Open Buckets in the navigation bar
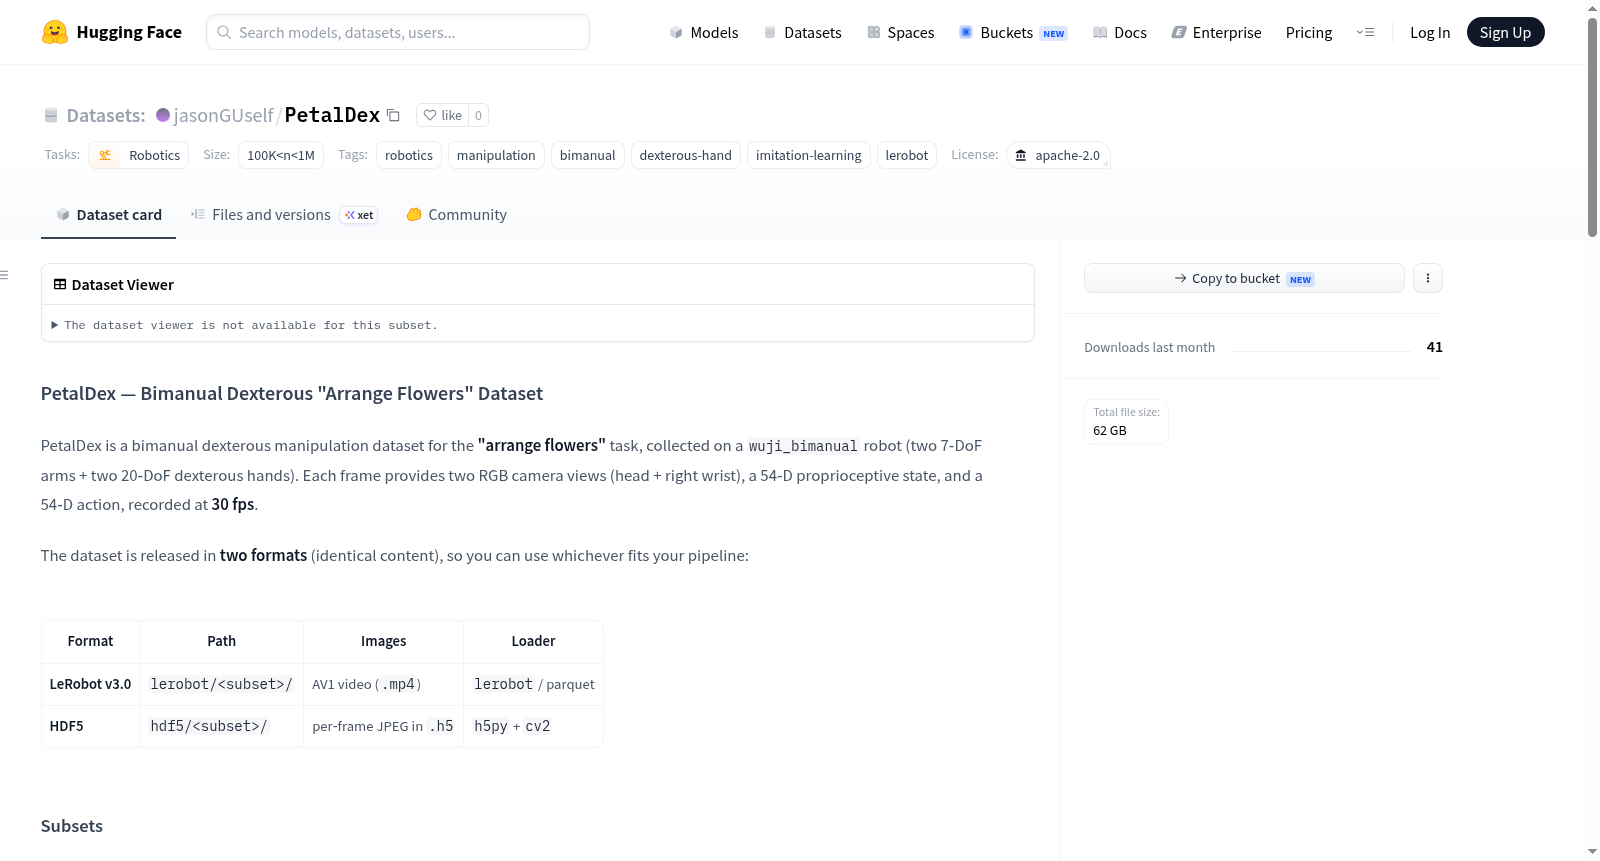1600x861 pixels. [1013, 32]
